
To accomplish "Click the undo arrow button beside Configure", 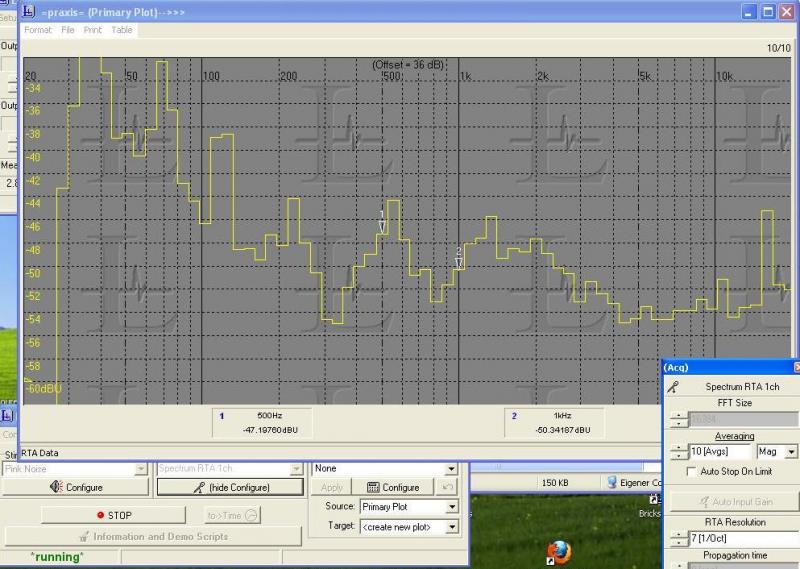I will point(449,487).
